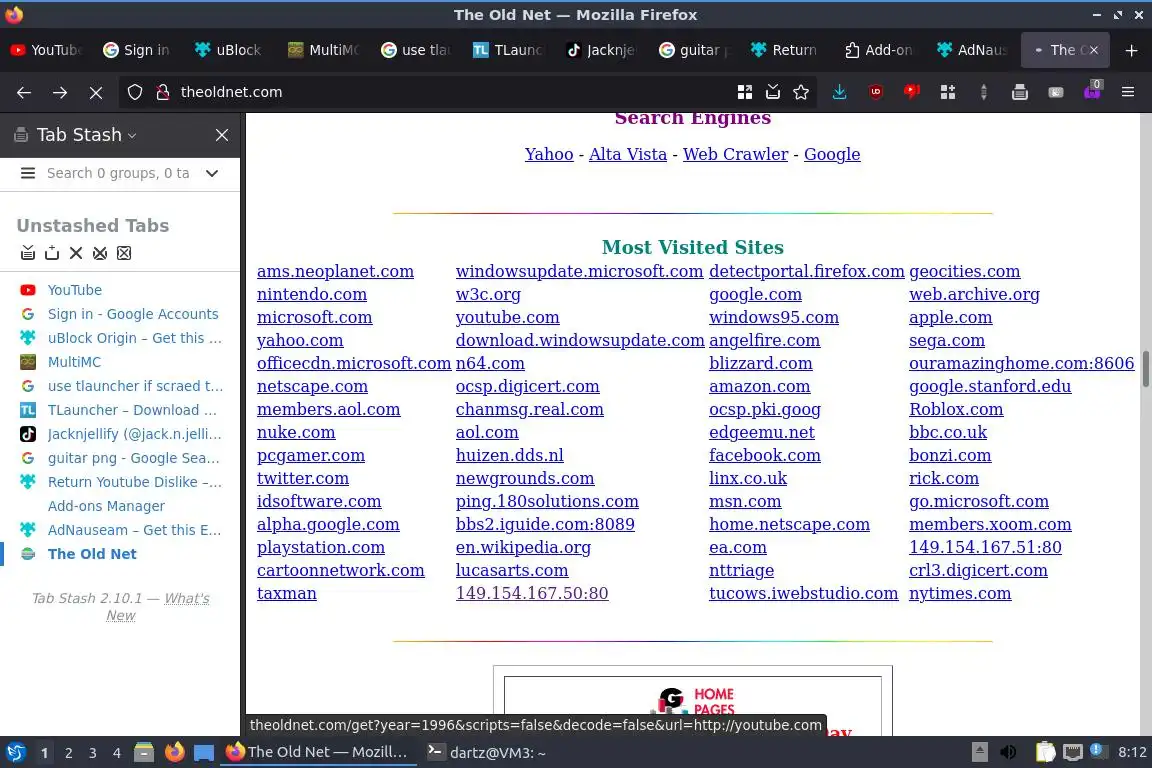Go back to the previous page

pyautogui.click(x=24, y=92)
